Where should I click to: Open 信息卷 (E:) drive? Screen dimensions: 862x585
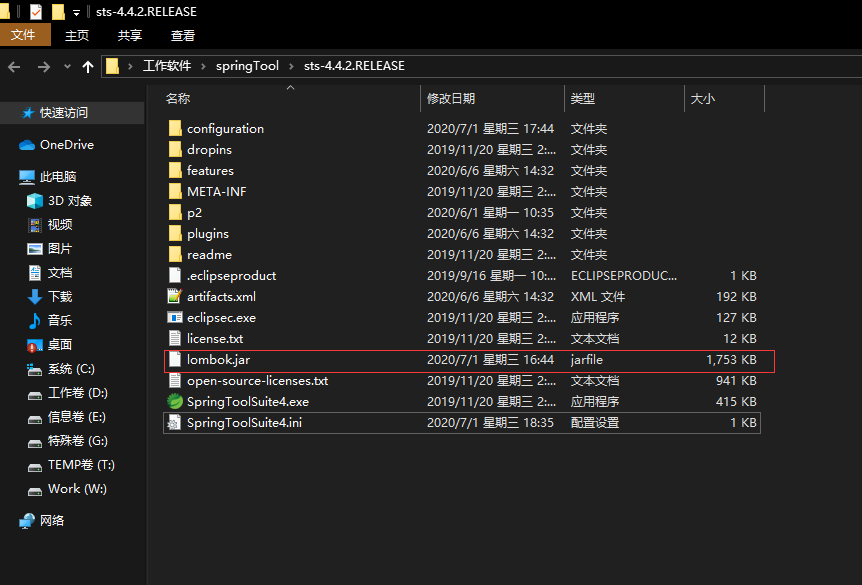tap(66, 417)
